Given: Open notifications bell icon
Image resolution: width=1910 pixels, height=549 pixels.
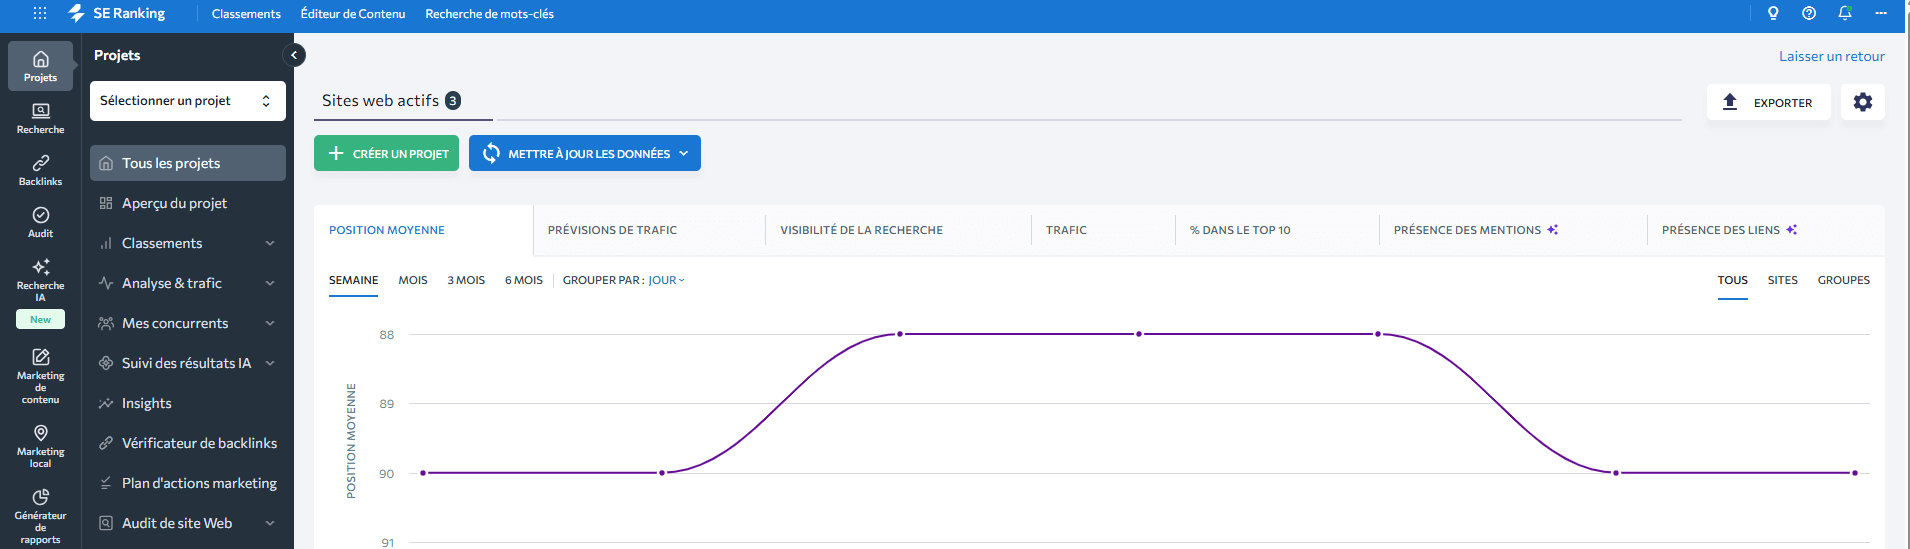Looking at the screenshot, I should [x=1844, y=13].
